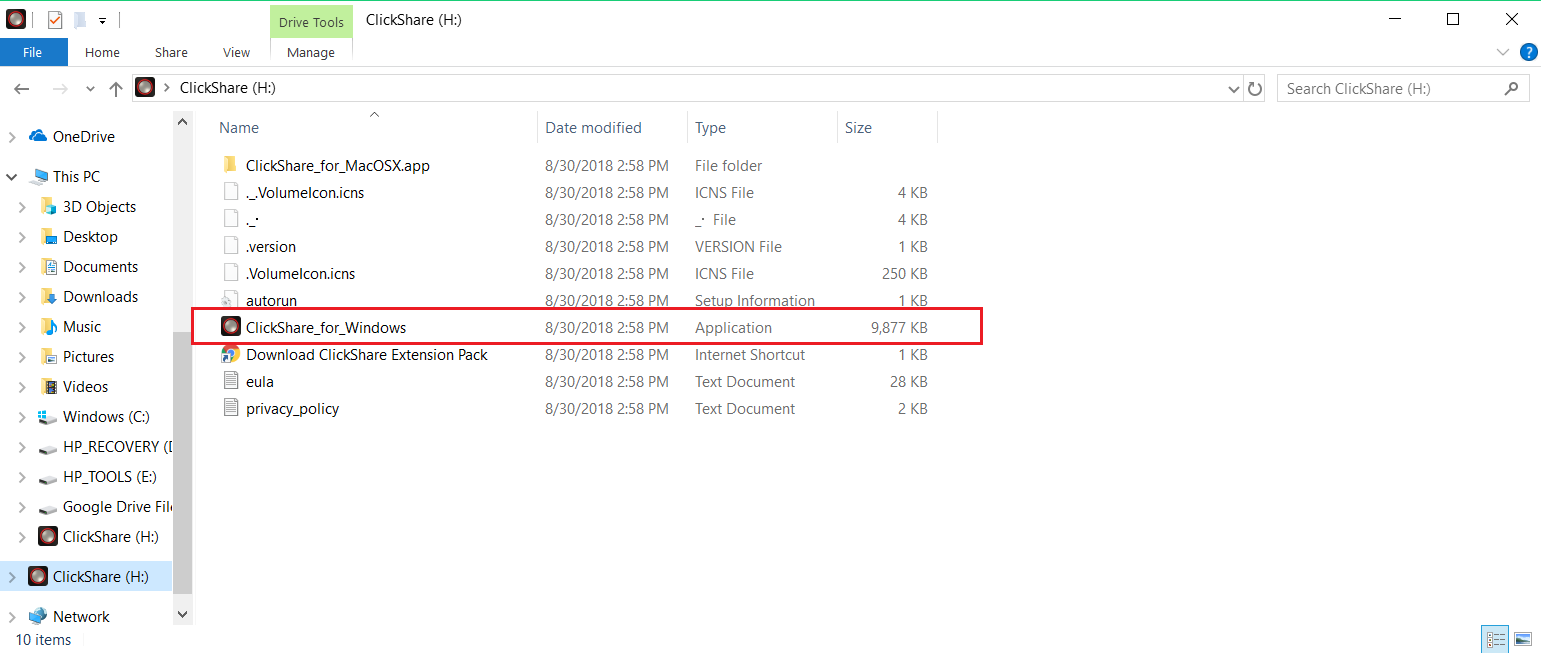Select Videos in the navigation pane

(85, 386)
